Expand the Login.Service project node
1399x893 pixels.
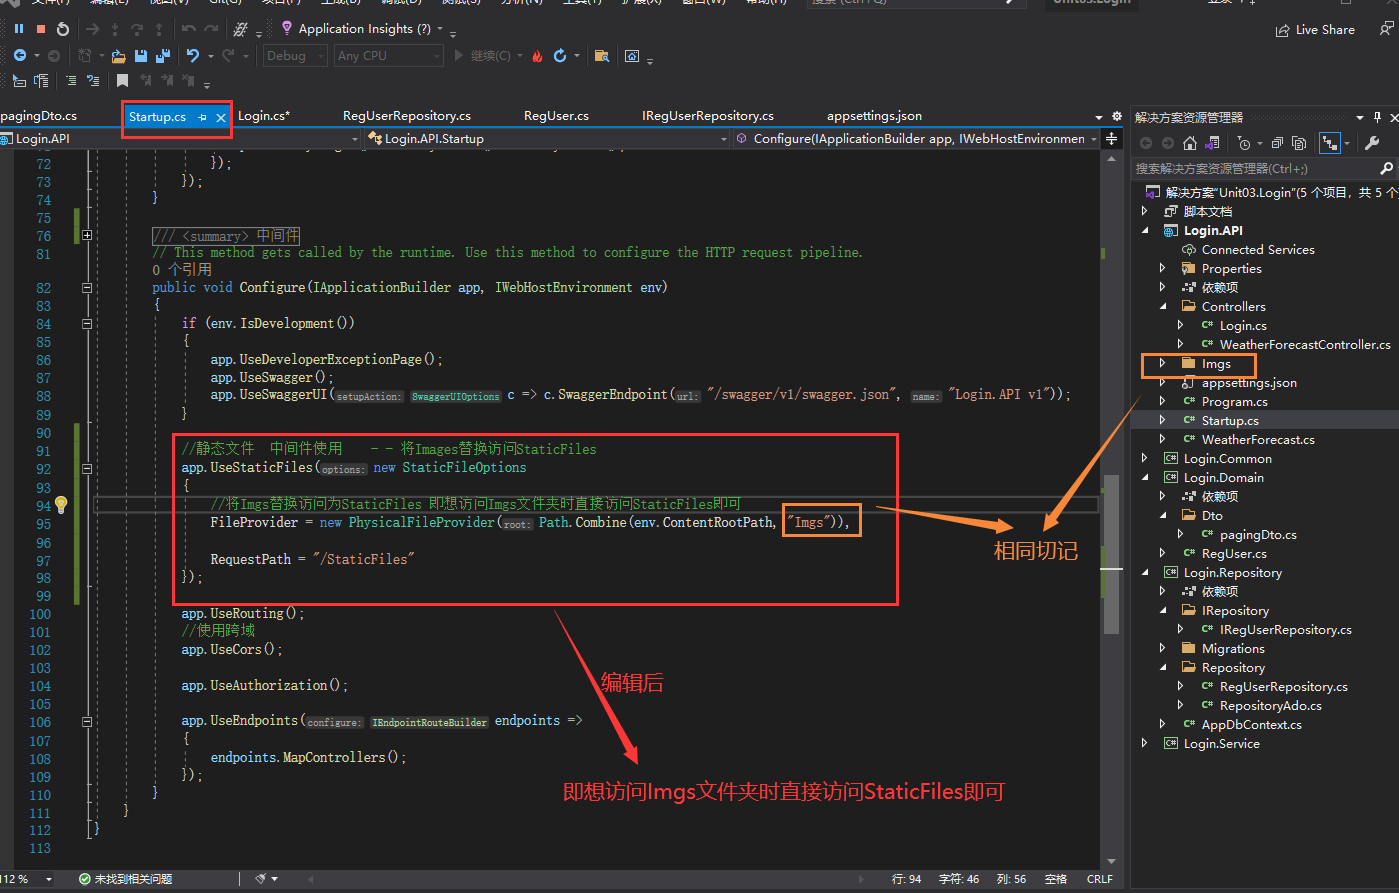pyautogui.click(x=1145, y=744)
